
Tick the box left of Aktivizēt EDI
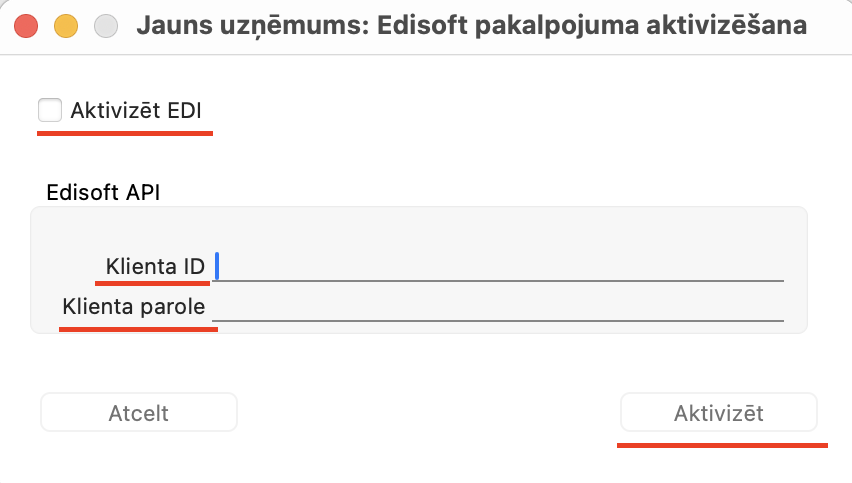coord(50,110)
